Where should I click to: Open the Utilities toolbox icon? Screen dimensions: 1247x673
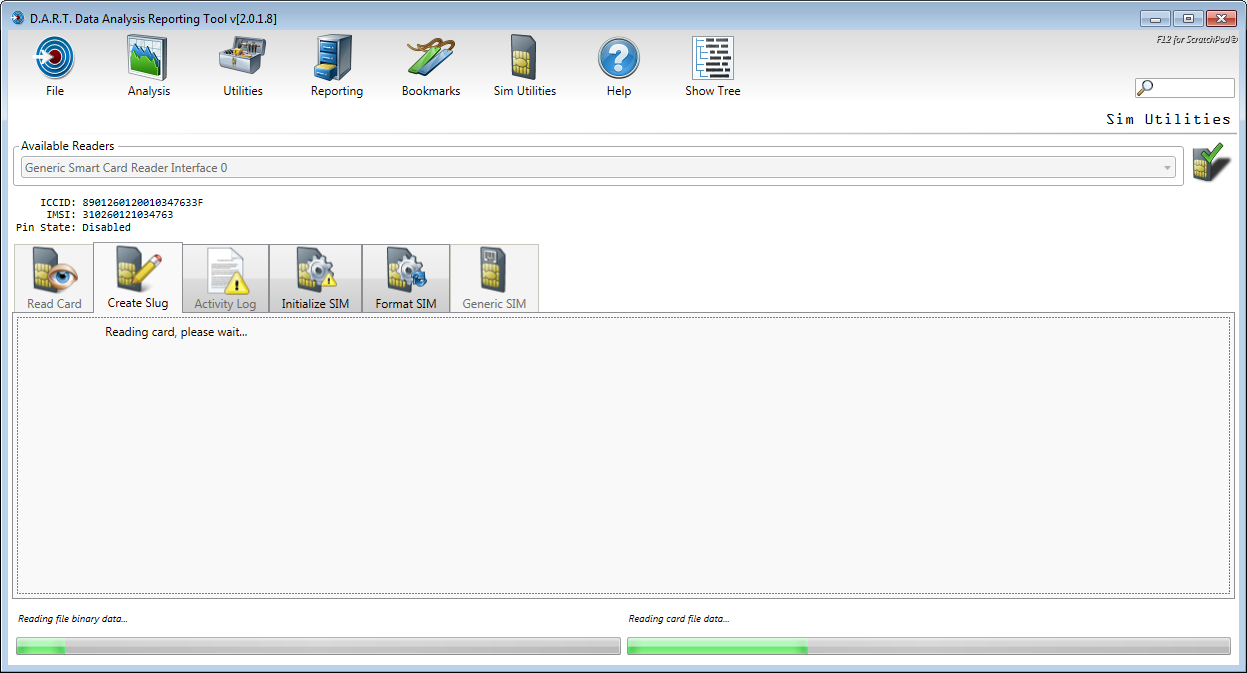point(242,58)
